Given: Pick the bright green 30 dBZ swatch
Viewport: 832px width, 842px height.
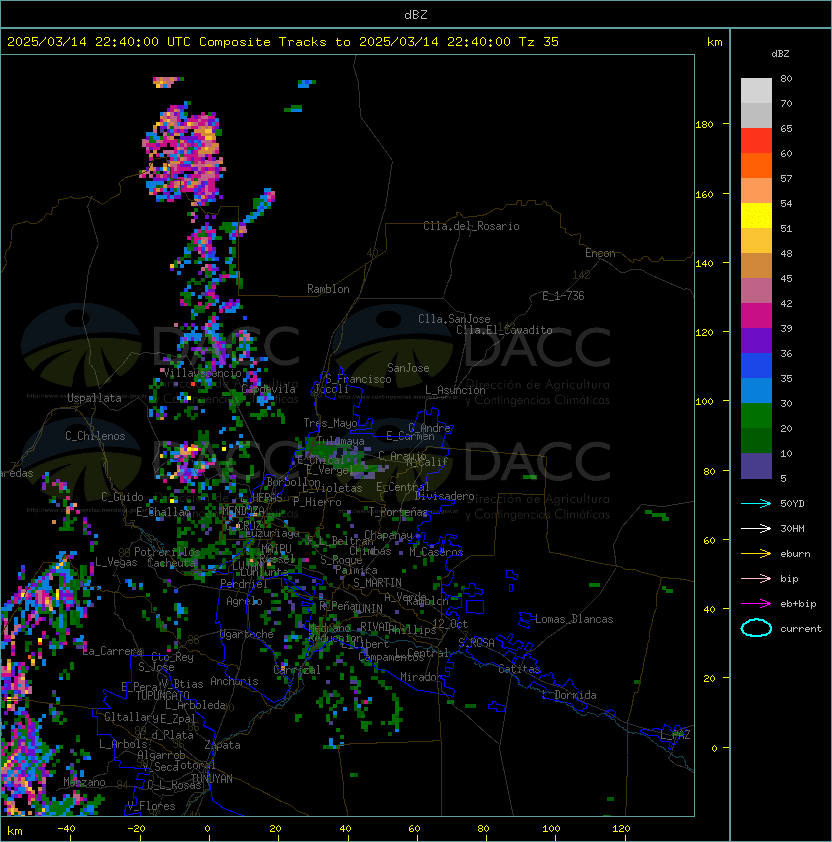Looking at the screenshot, I should tap(756, 416).
